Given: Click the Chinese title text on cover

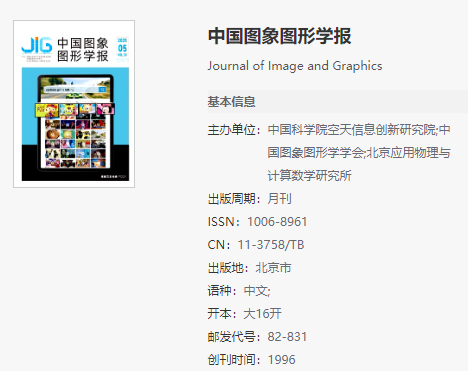Looking at the screenshot, I should (83, 49).
